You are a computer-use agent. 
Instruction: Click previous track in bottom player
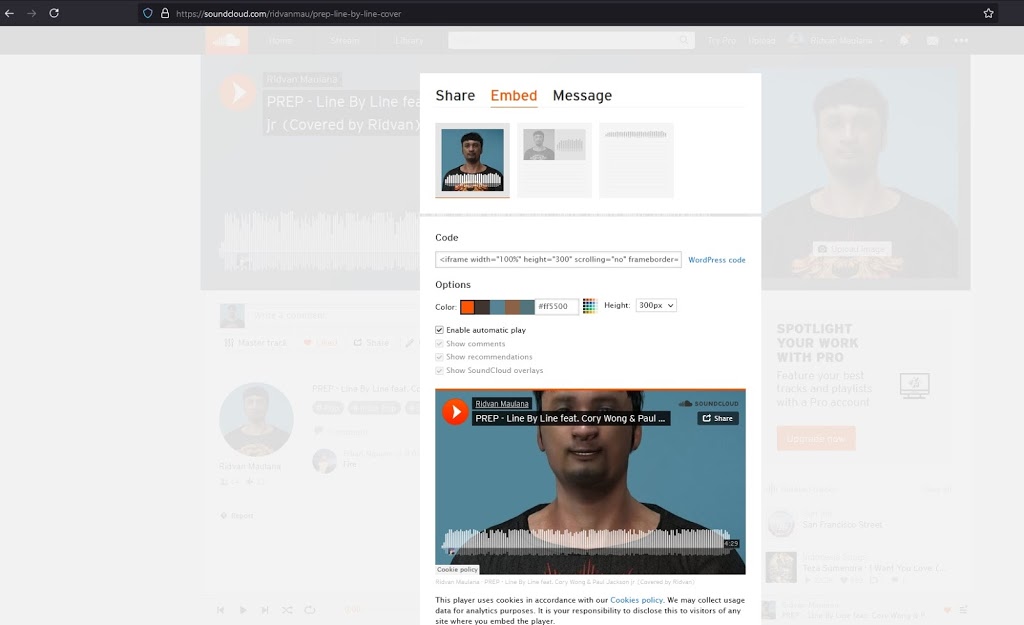click(221, 610)
